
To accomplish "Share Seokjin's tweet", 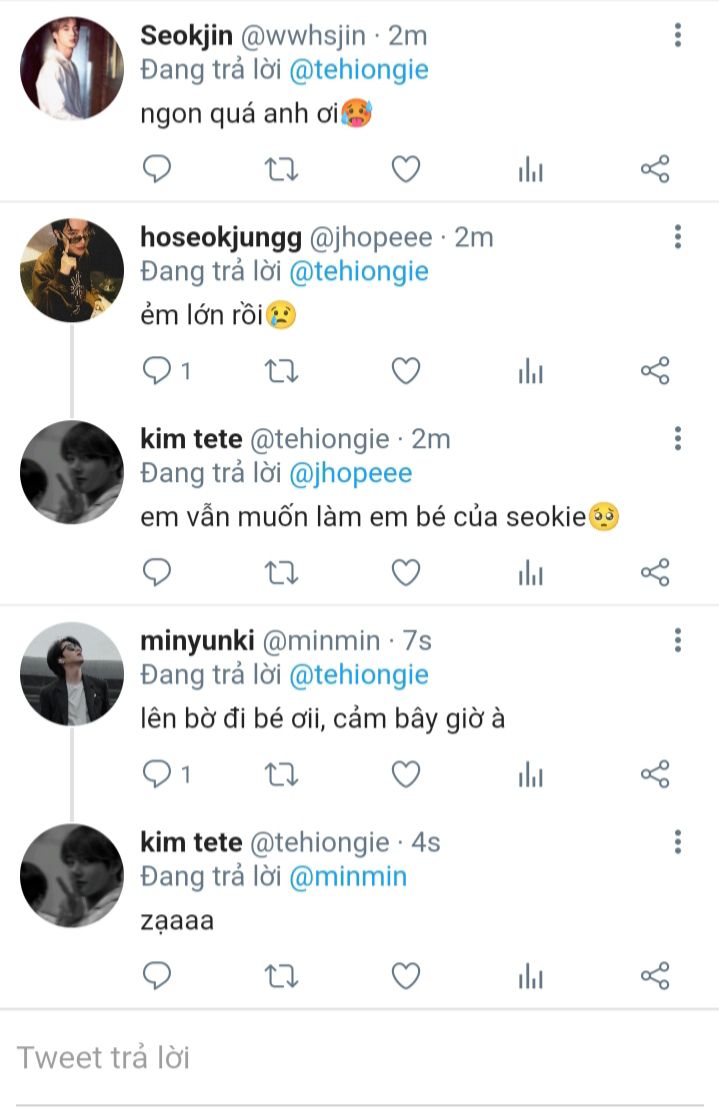I will tap(655, 169).
